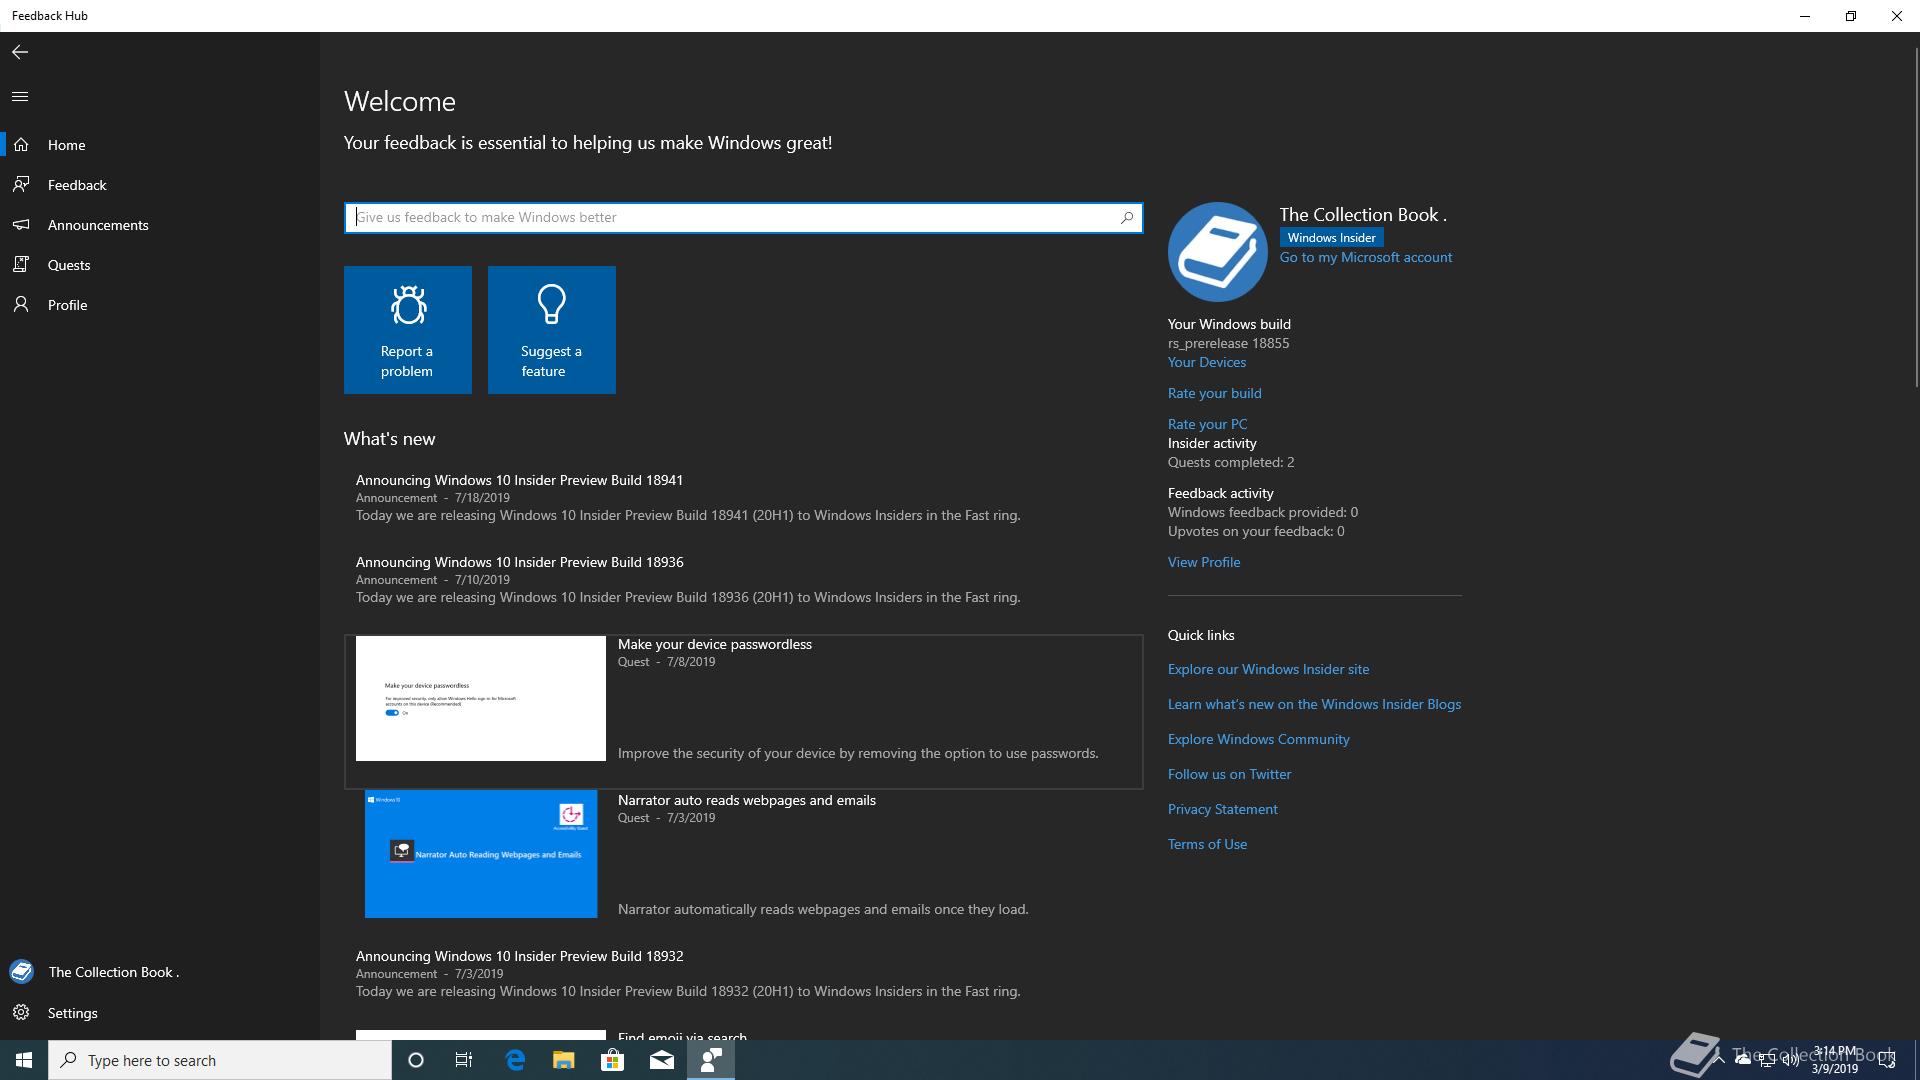Click the Suggest a feature tile

point(551,330)
